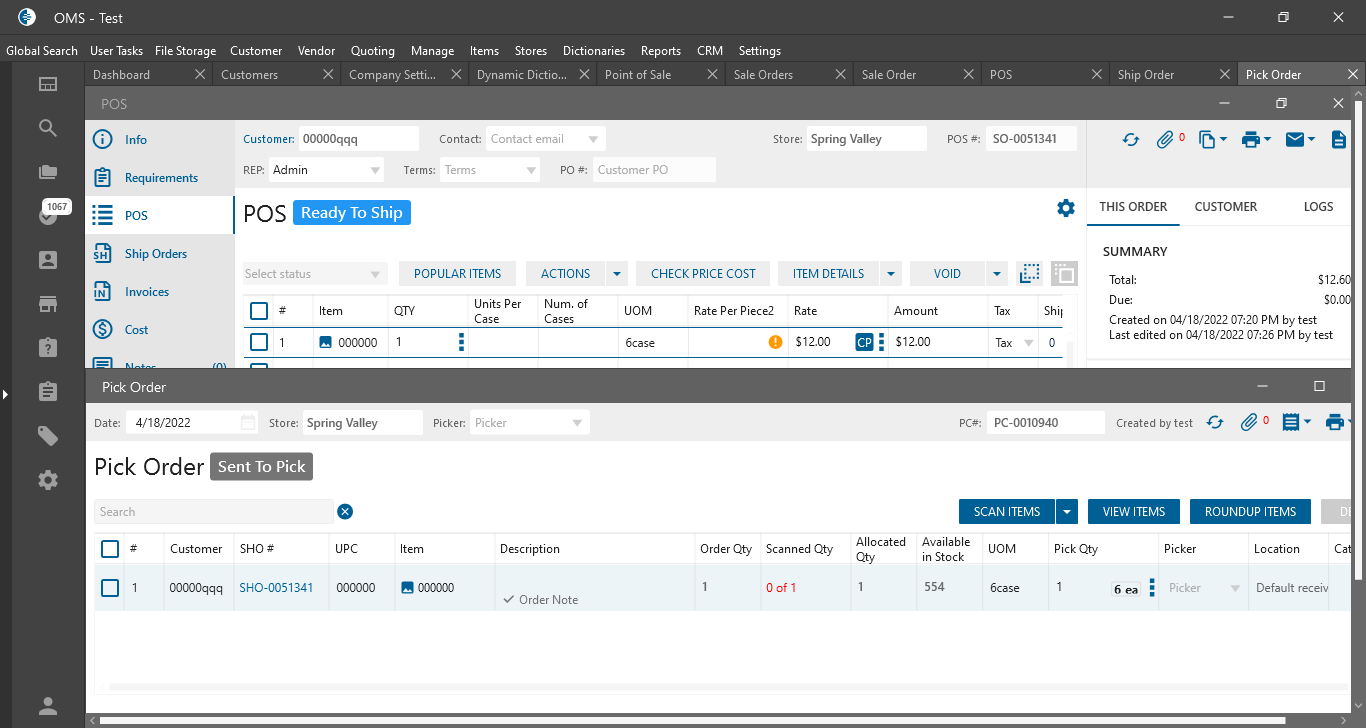Open the search icon in left sidebar
Viewport: 1366px width, 728px height.
click(x=48, y=128)
